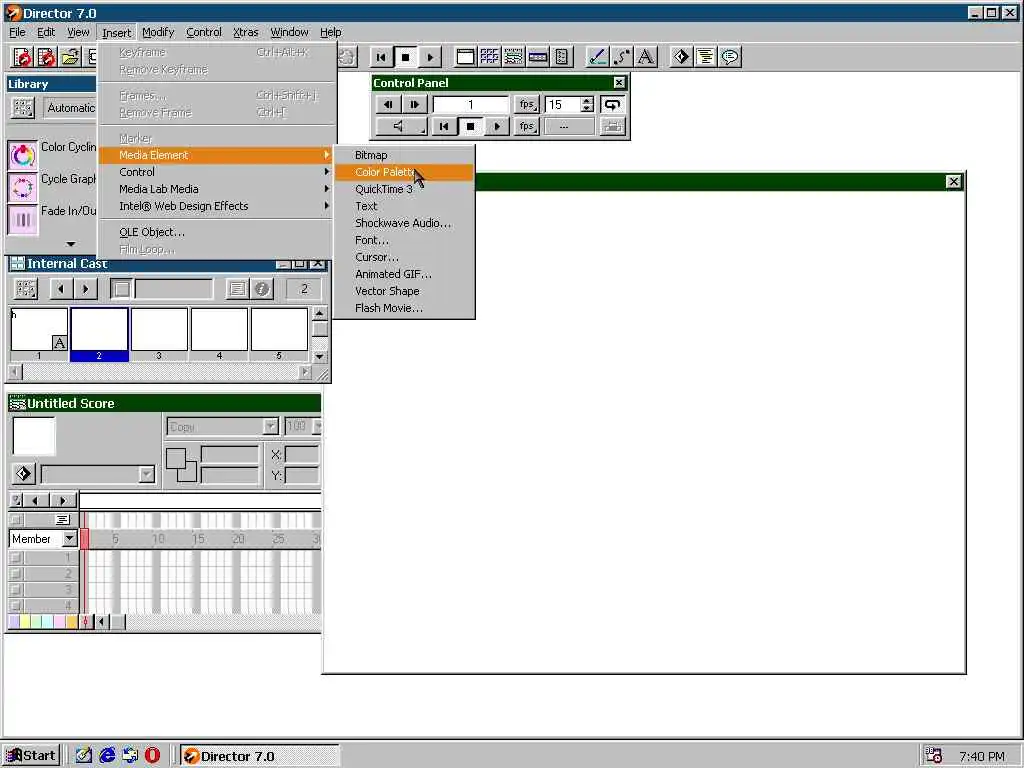Open the Score window toolbar icon
The width and height of the screenshot is (1024, 768).
(x=513, y=57)
